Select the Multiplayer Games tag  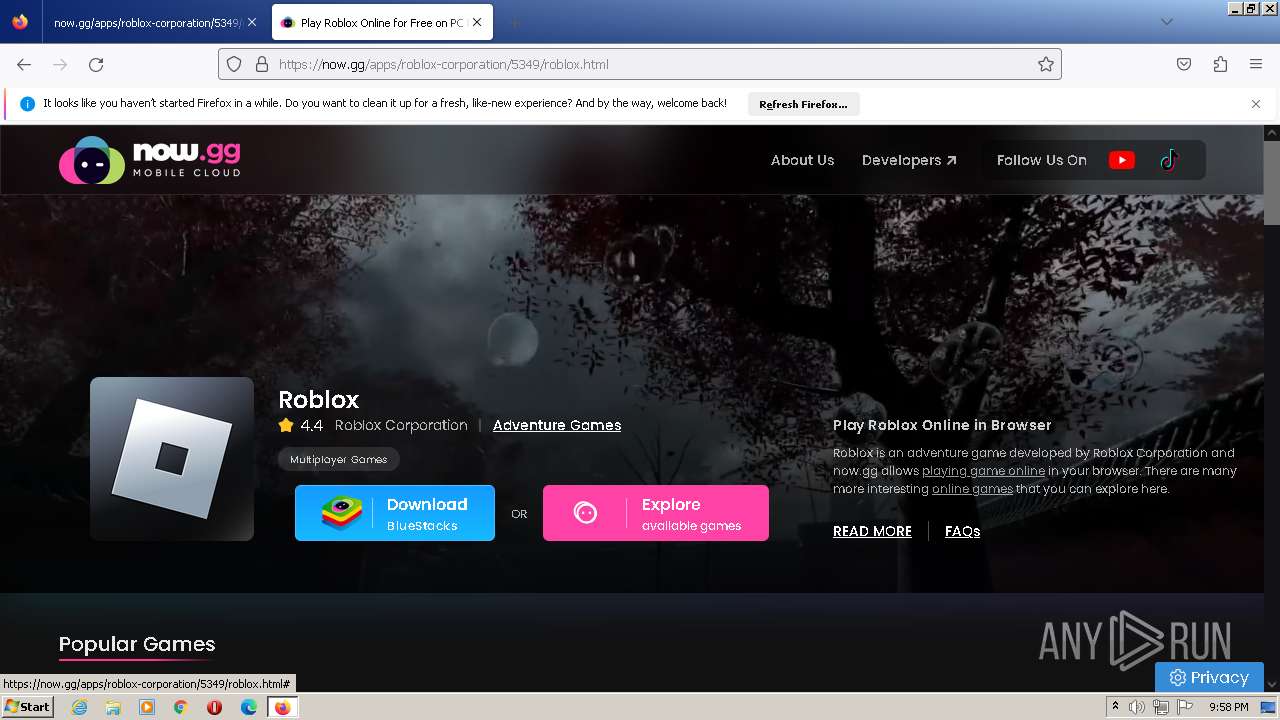[x=339, y=459]
